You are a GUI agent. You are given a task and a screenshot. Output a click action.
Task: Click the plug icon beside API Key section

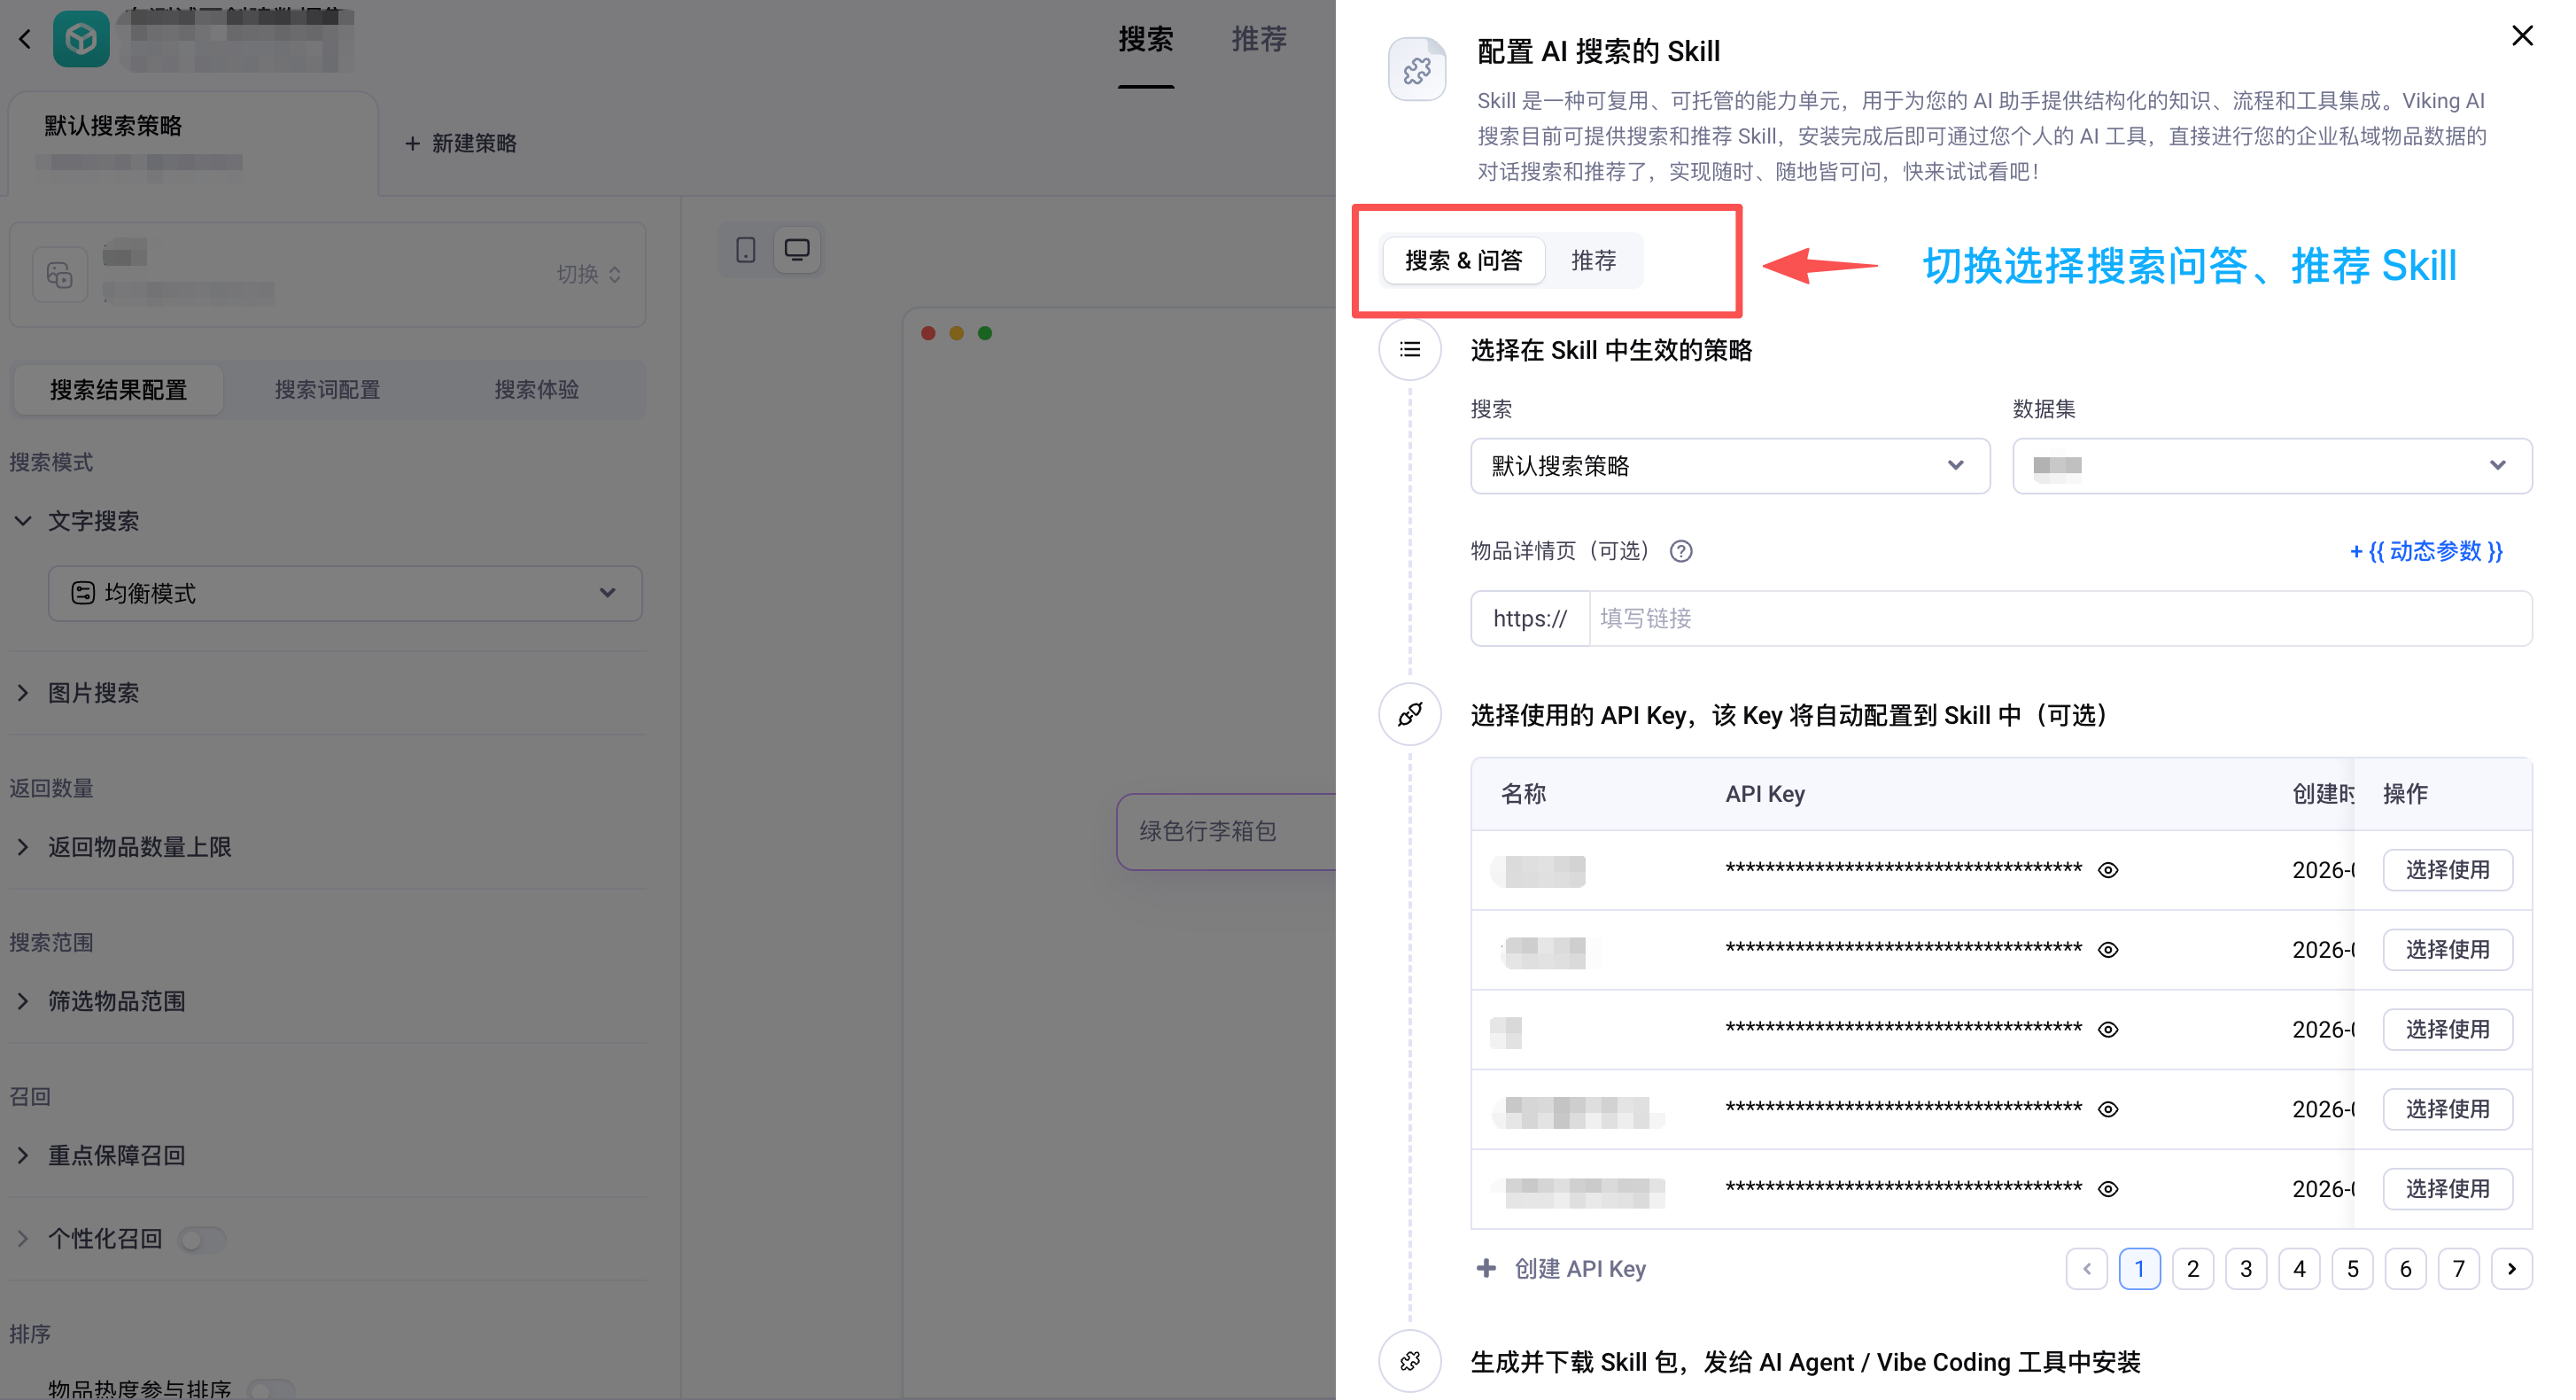coord(1410,714)
